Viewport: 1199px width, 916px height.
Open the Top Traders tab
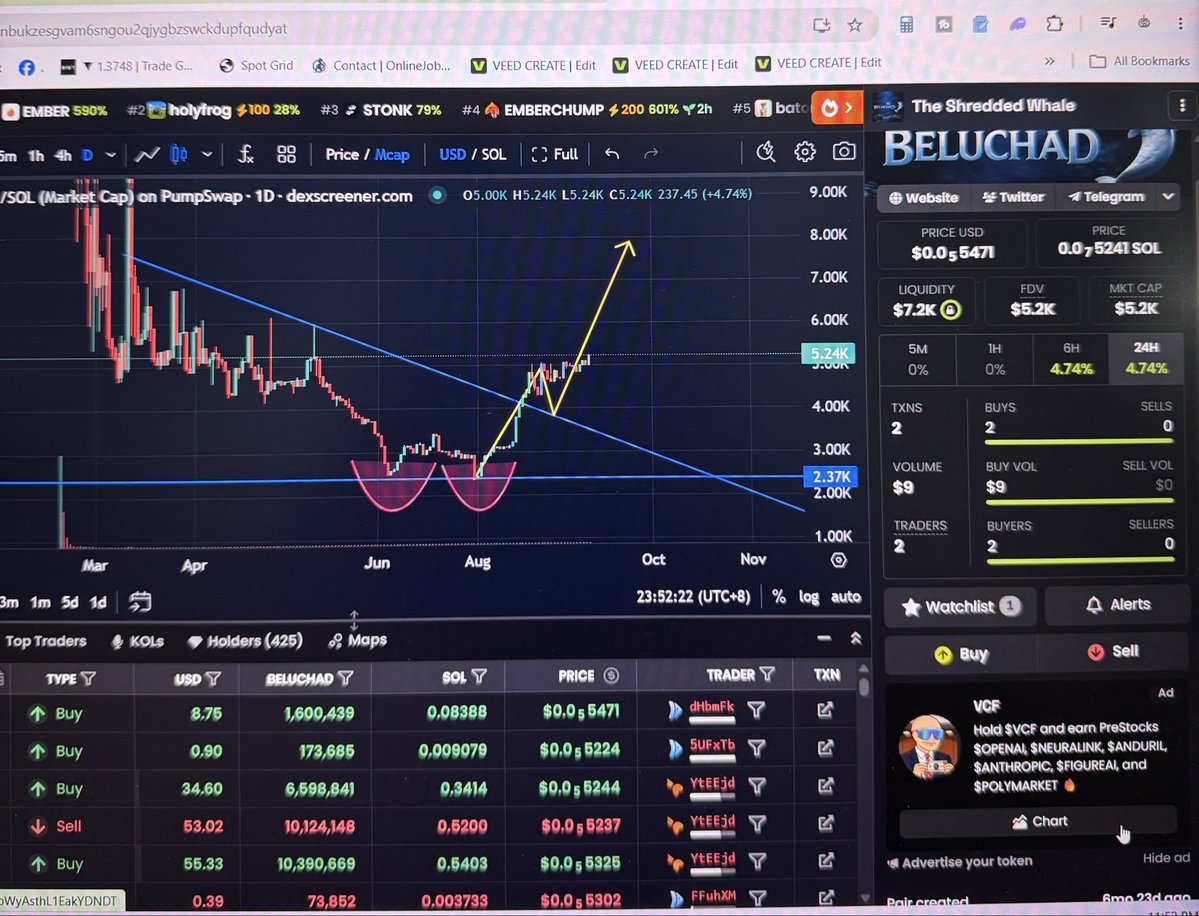point(46,641)
